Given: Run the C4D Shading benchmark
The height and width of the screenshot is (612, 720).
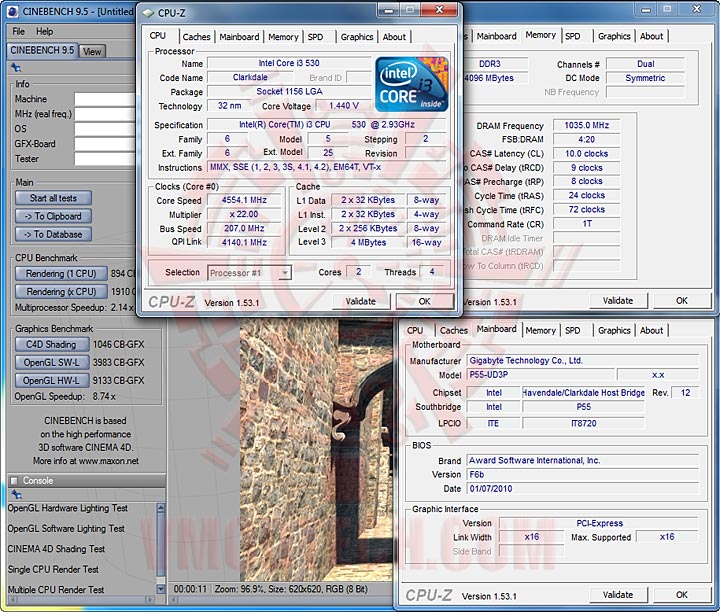Looking at the screenshot, I should pyautogui.click(x=51, y=344).
